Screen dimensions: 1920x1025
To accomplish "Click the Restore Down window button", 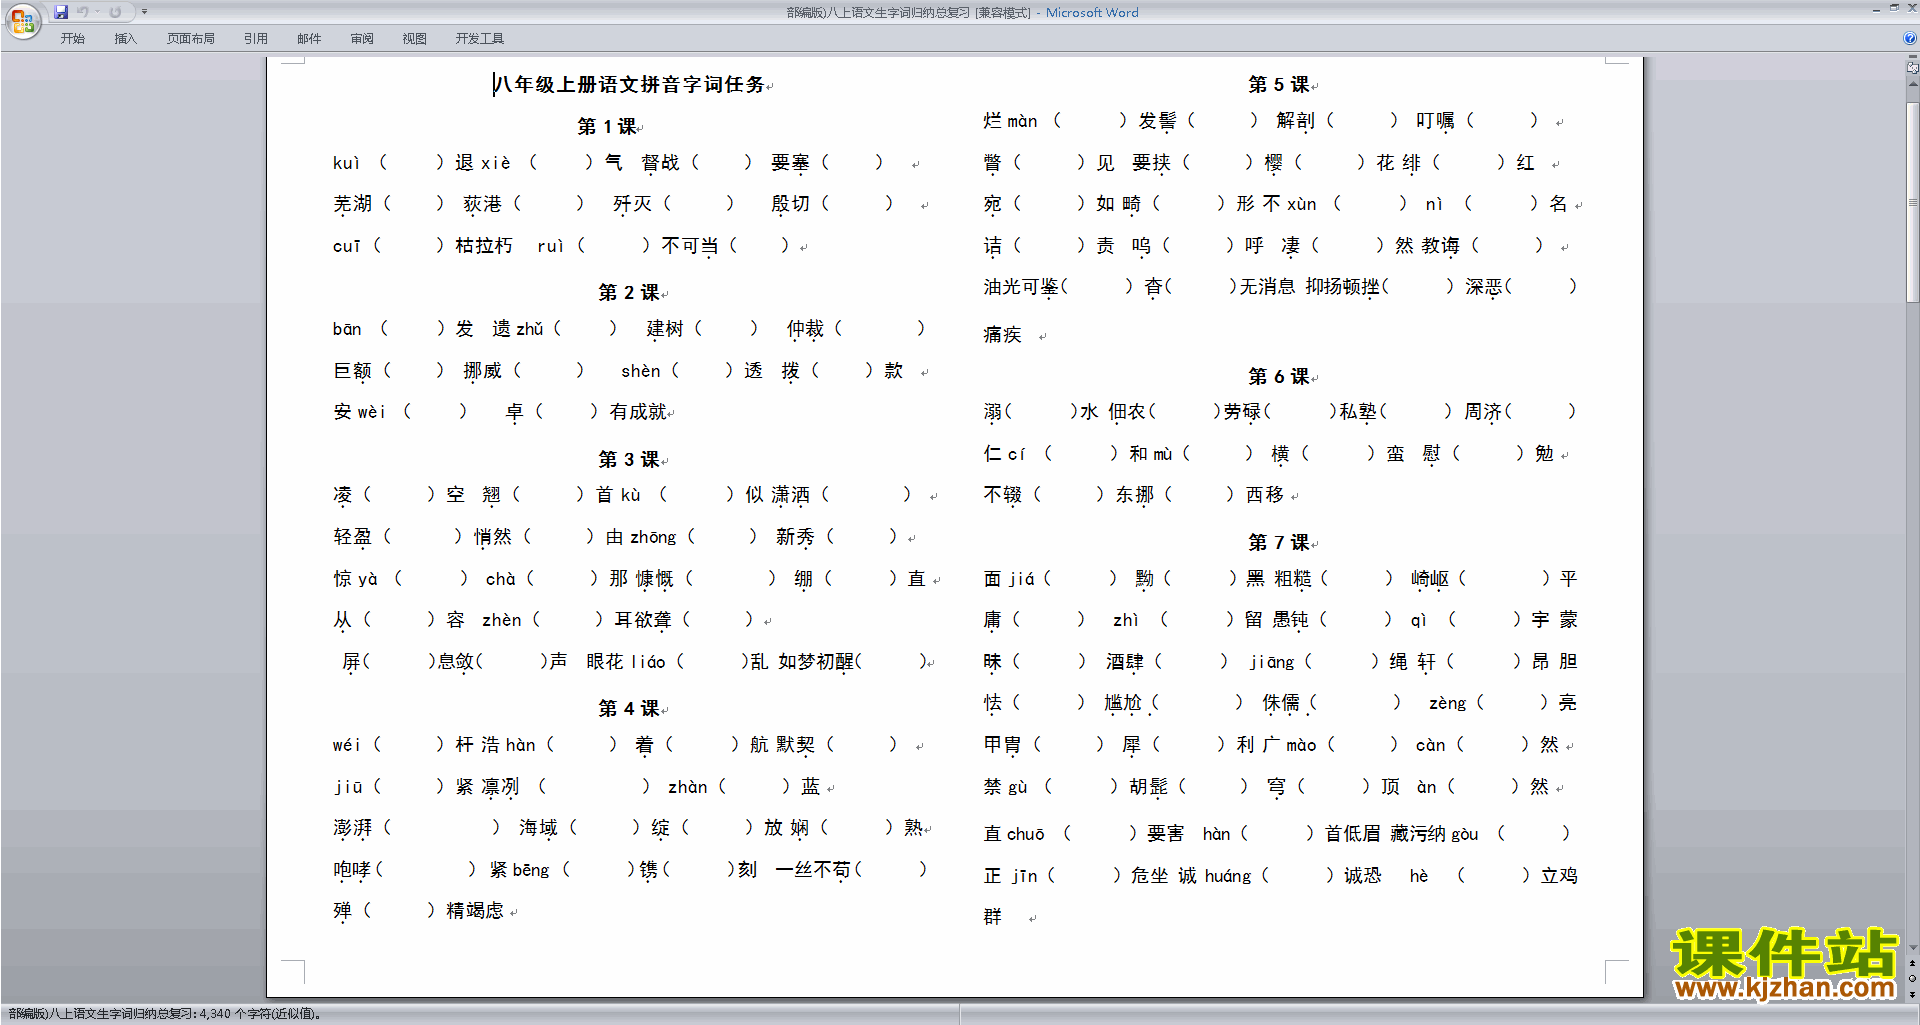I will 1894,8.
